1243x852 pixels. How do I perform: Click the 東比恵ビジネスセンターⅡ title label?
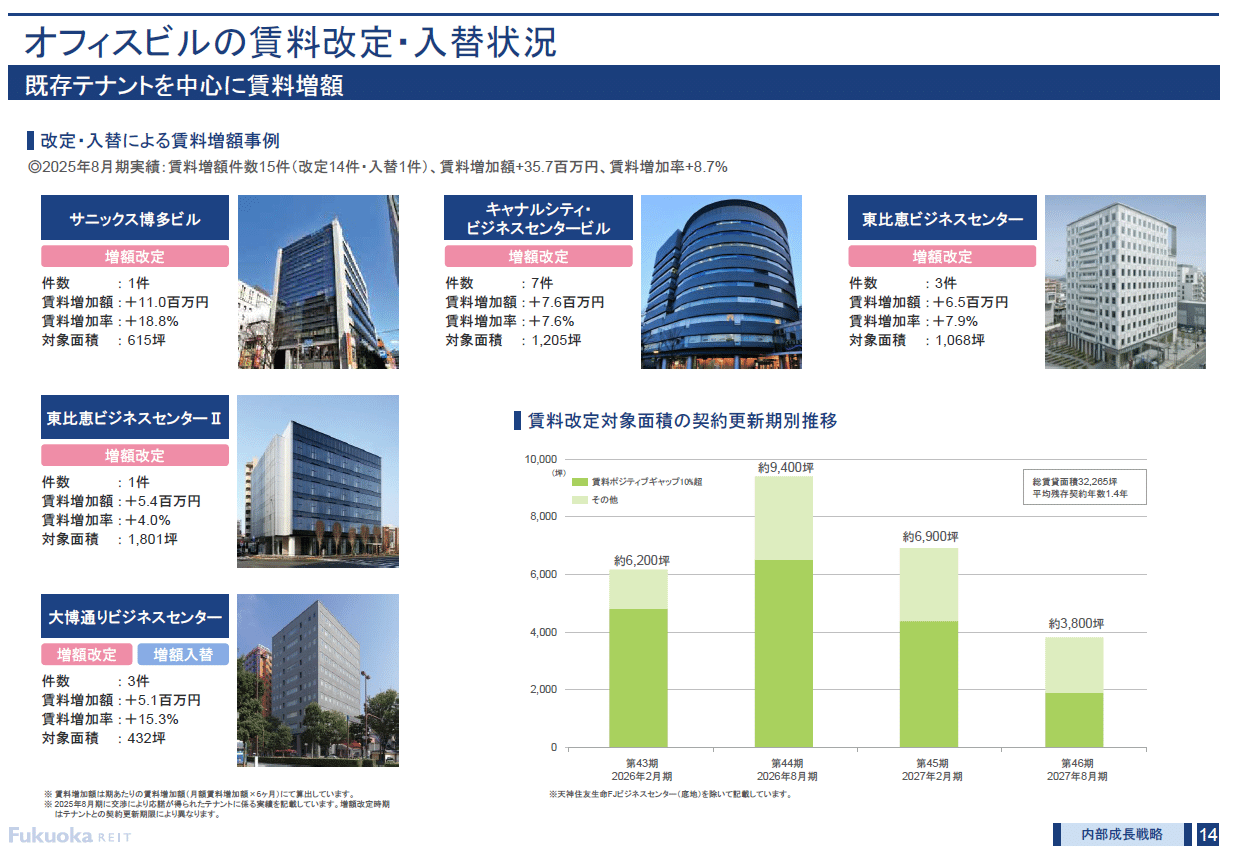point(135,418)
